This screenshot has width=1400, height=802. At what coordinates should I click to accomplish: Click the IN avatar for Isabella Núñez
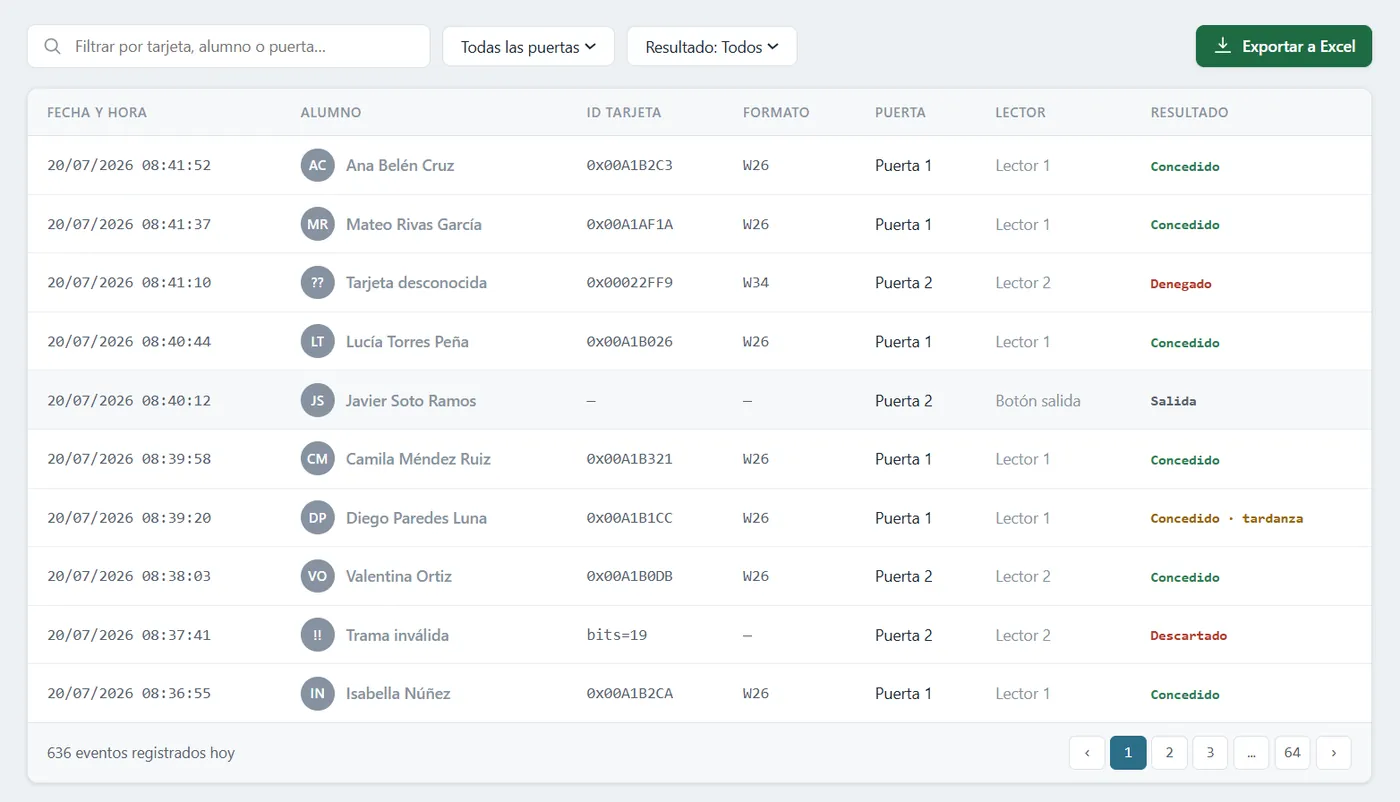(317, 693)
